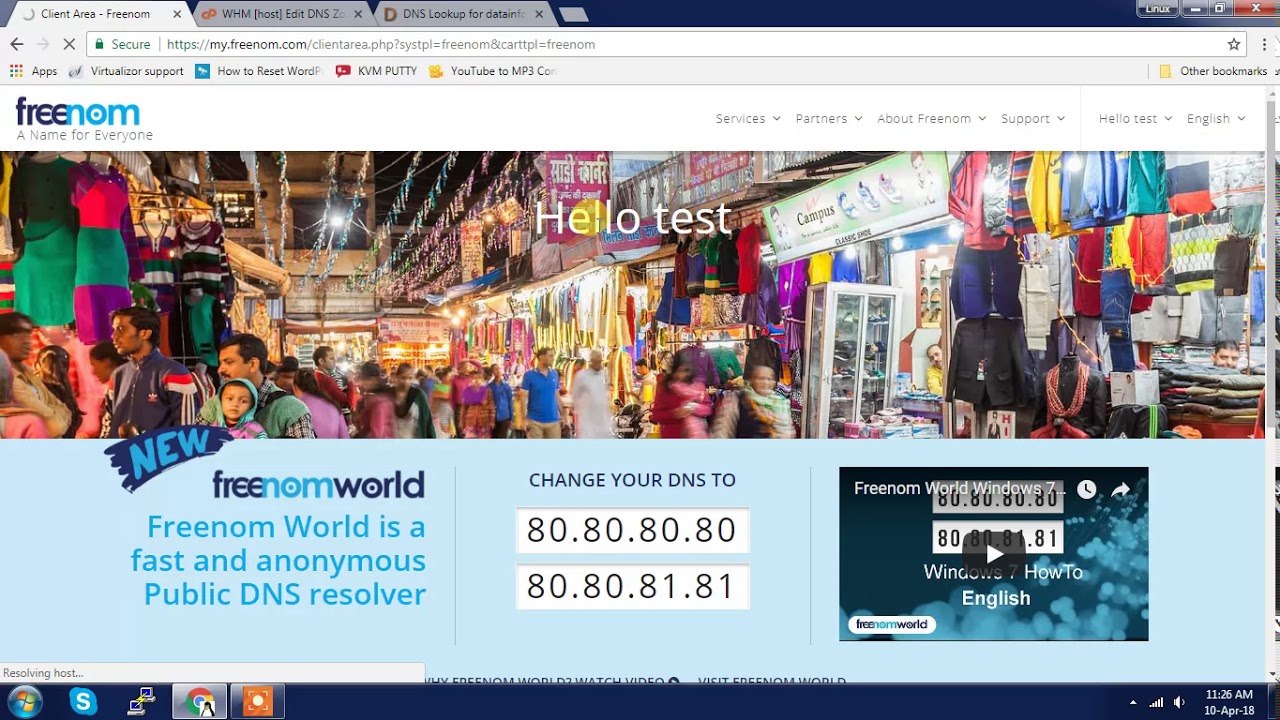This screenshot has height=720, width=1280.
Task: Open the KVM PUTTY bookmark
Action: coord(376,71)
